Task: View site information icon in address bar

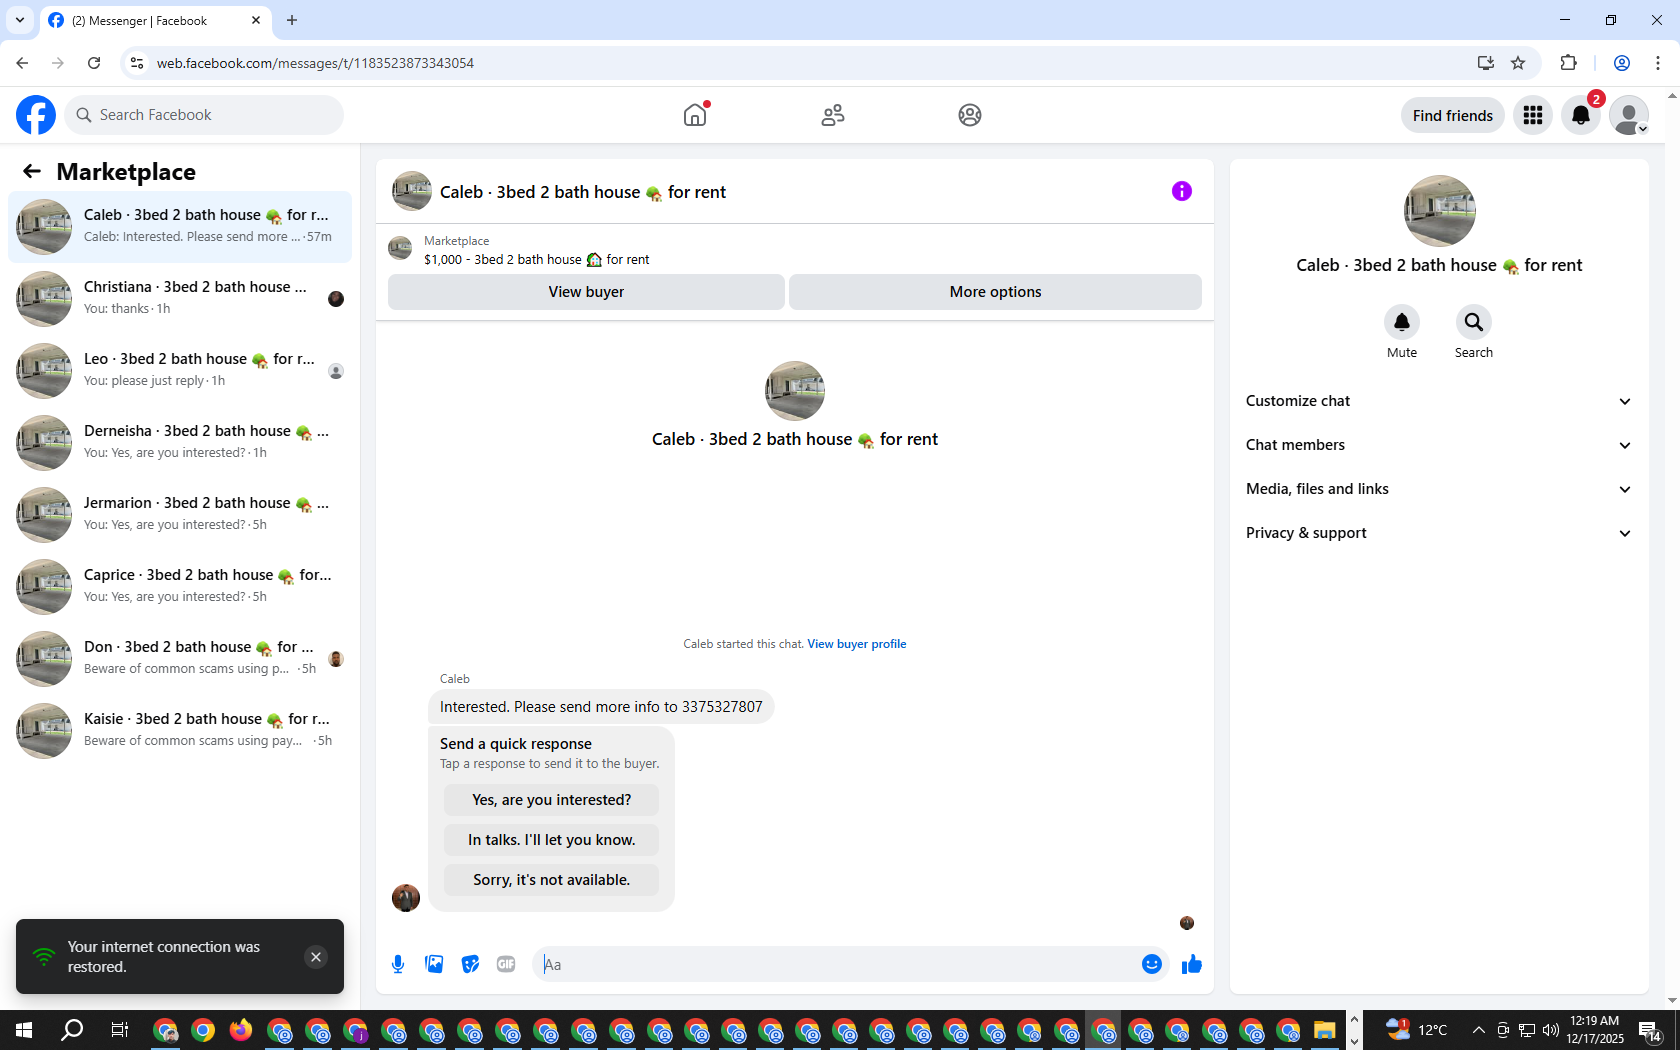Action: click(137, 63)
